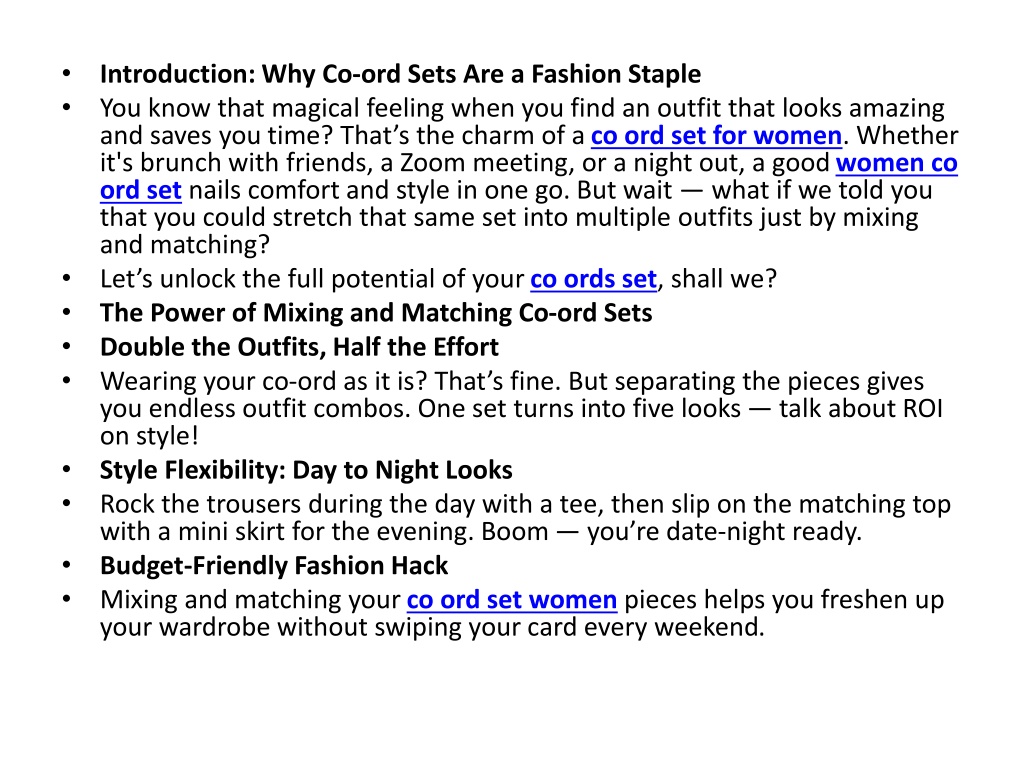Click 'The Power of Mixing and Matching' heading
Image resolution: width=1024 pixels, height=768 pixels.
(376, 313)
